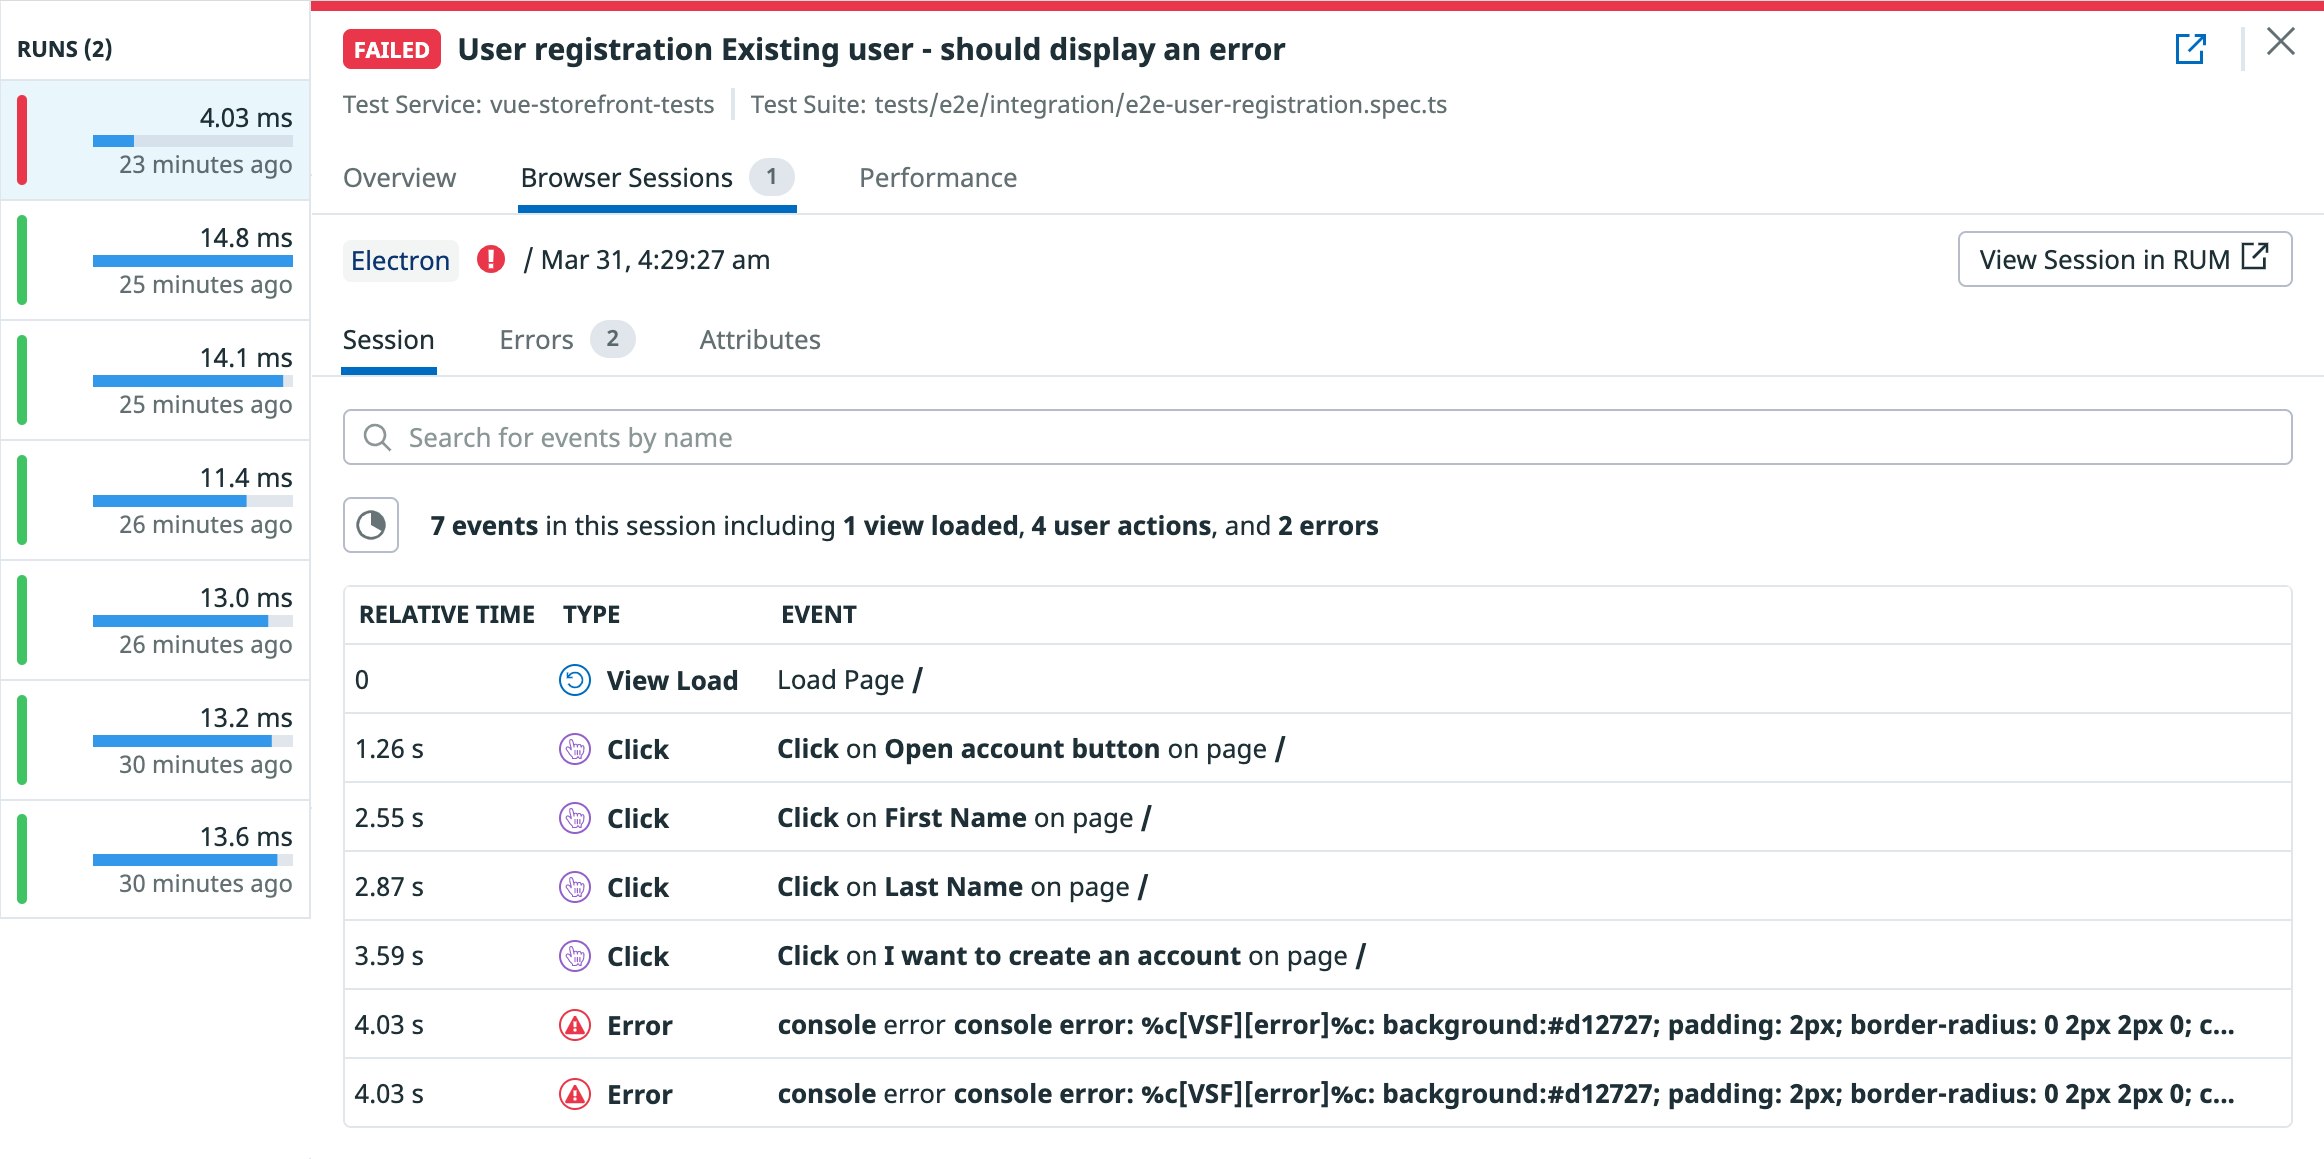
Task: Select the Session tab
Action: click(389, 339)
